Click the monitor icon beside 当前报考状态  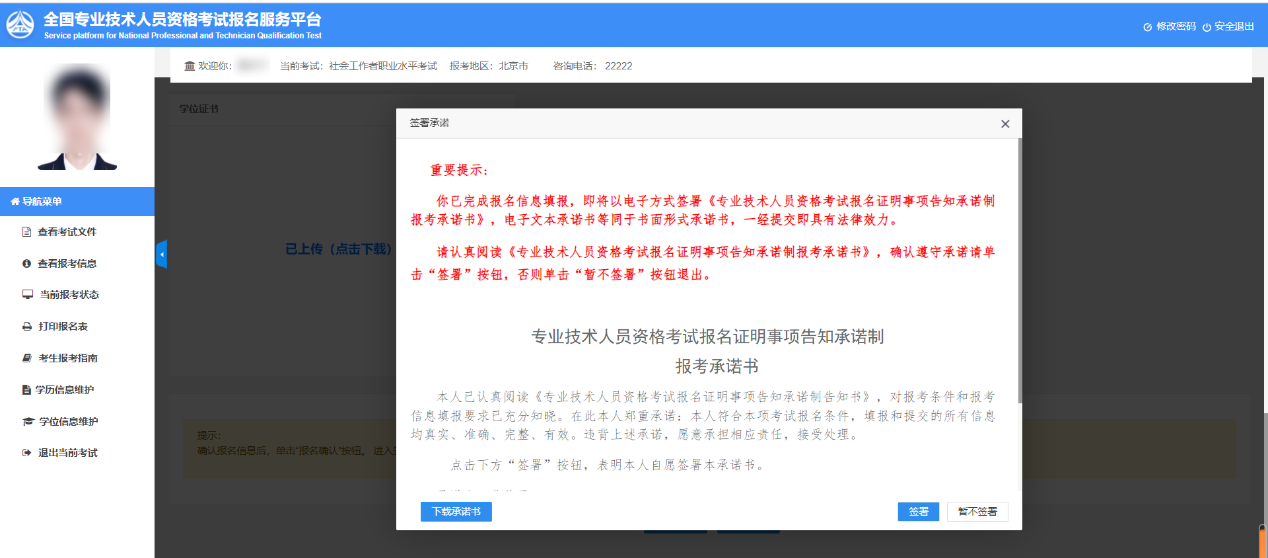tap(27, 295)
